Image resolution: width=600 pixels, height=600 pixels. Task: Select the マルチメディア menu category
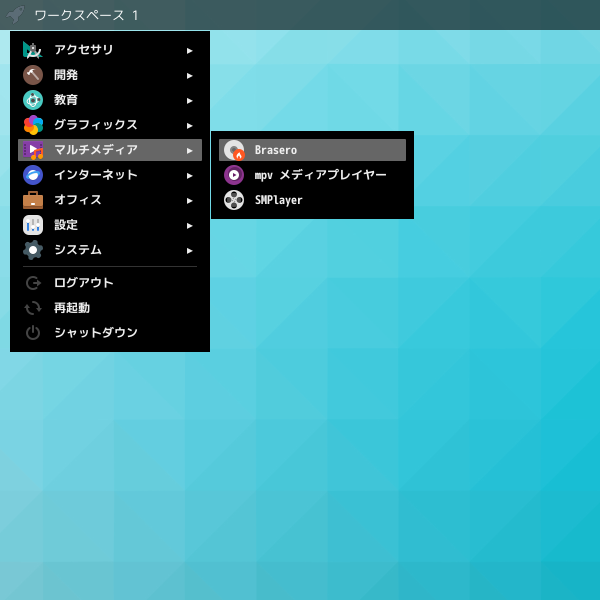pyautogui.click(x=110, y=150)
